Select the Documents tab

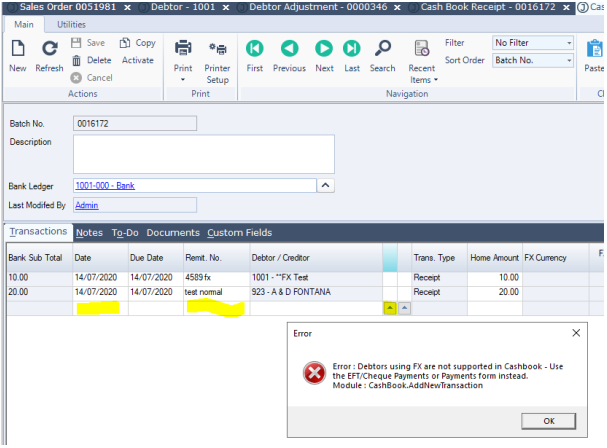173,233
